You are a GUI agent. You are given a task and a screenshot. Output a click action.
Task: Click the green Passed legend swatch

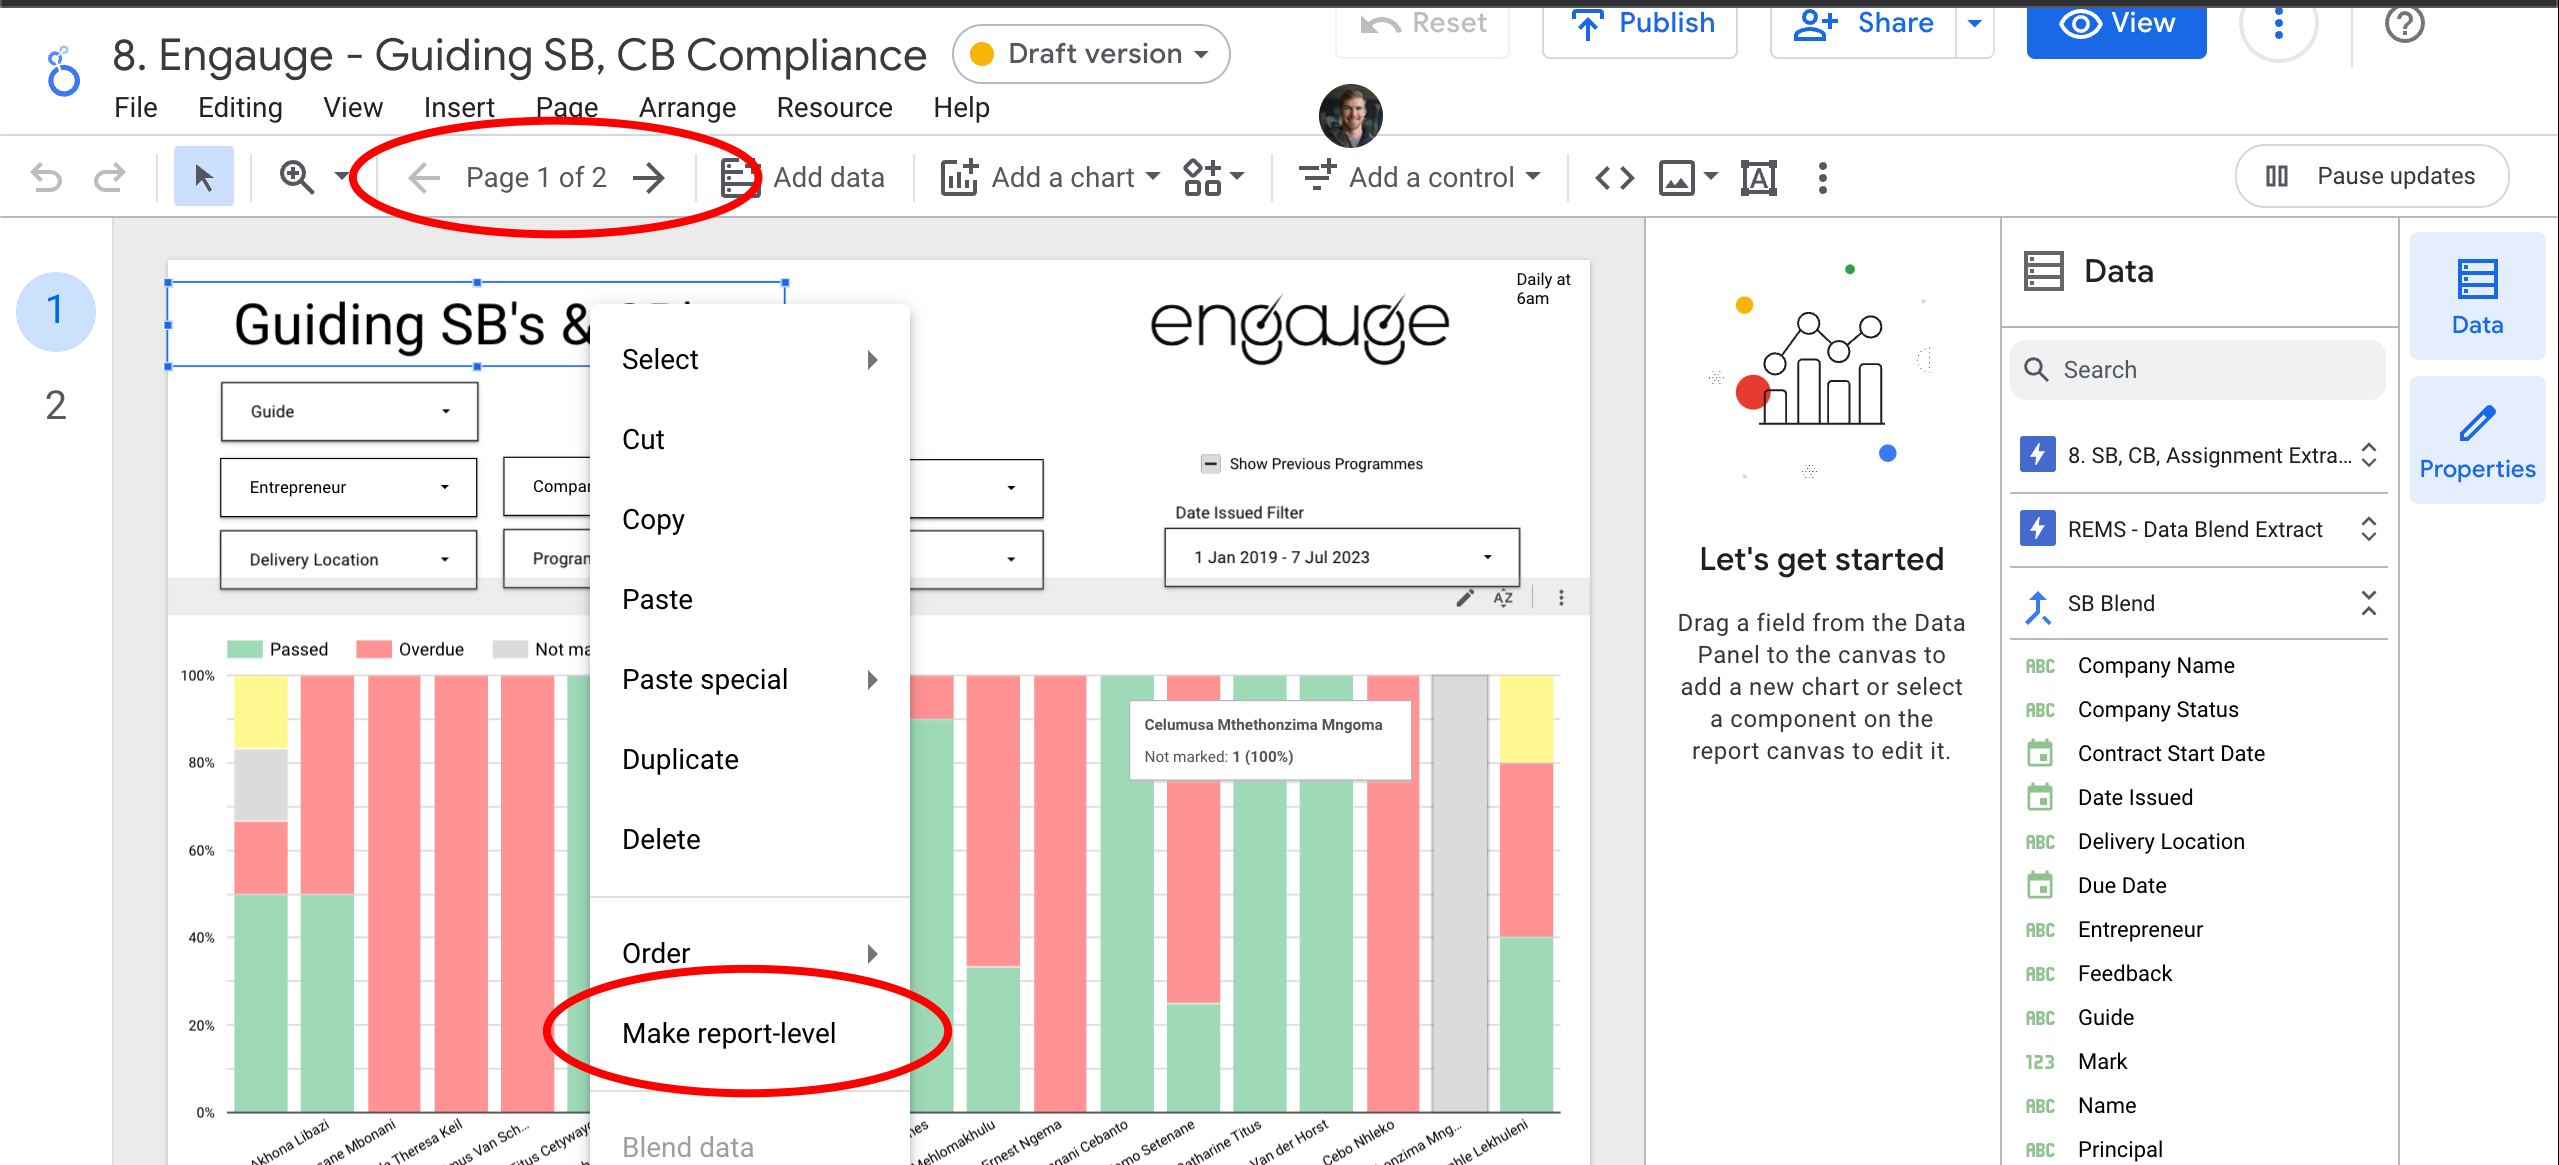pos(245,649)
